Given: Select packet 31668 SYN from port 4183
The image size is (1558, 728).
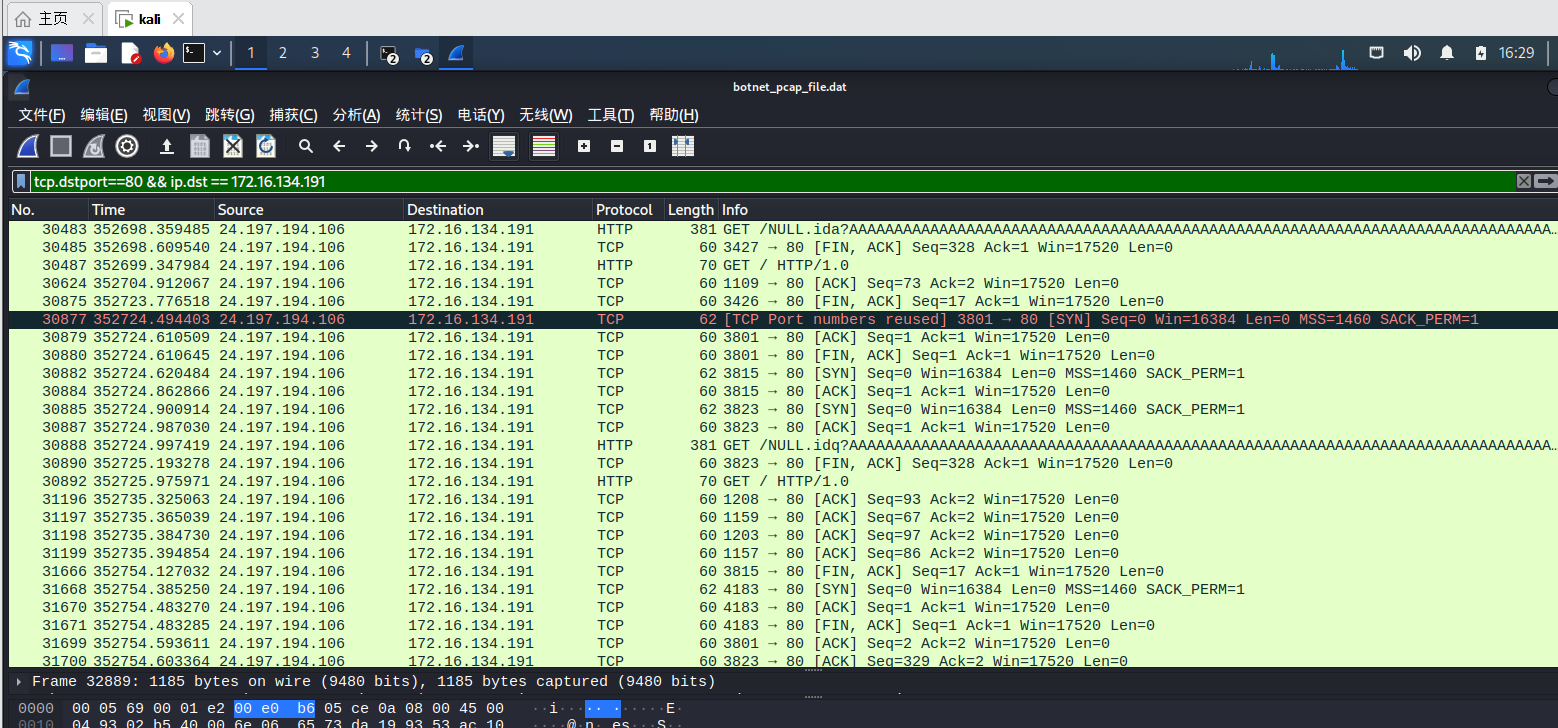Looking at the screenshot, I should tap(783, 590).
